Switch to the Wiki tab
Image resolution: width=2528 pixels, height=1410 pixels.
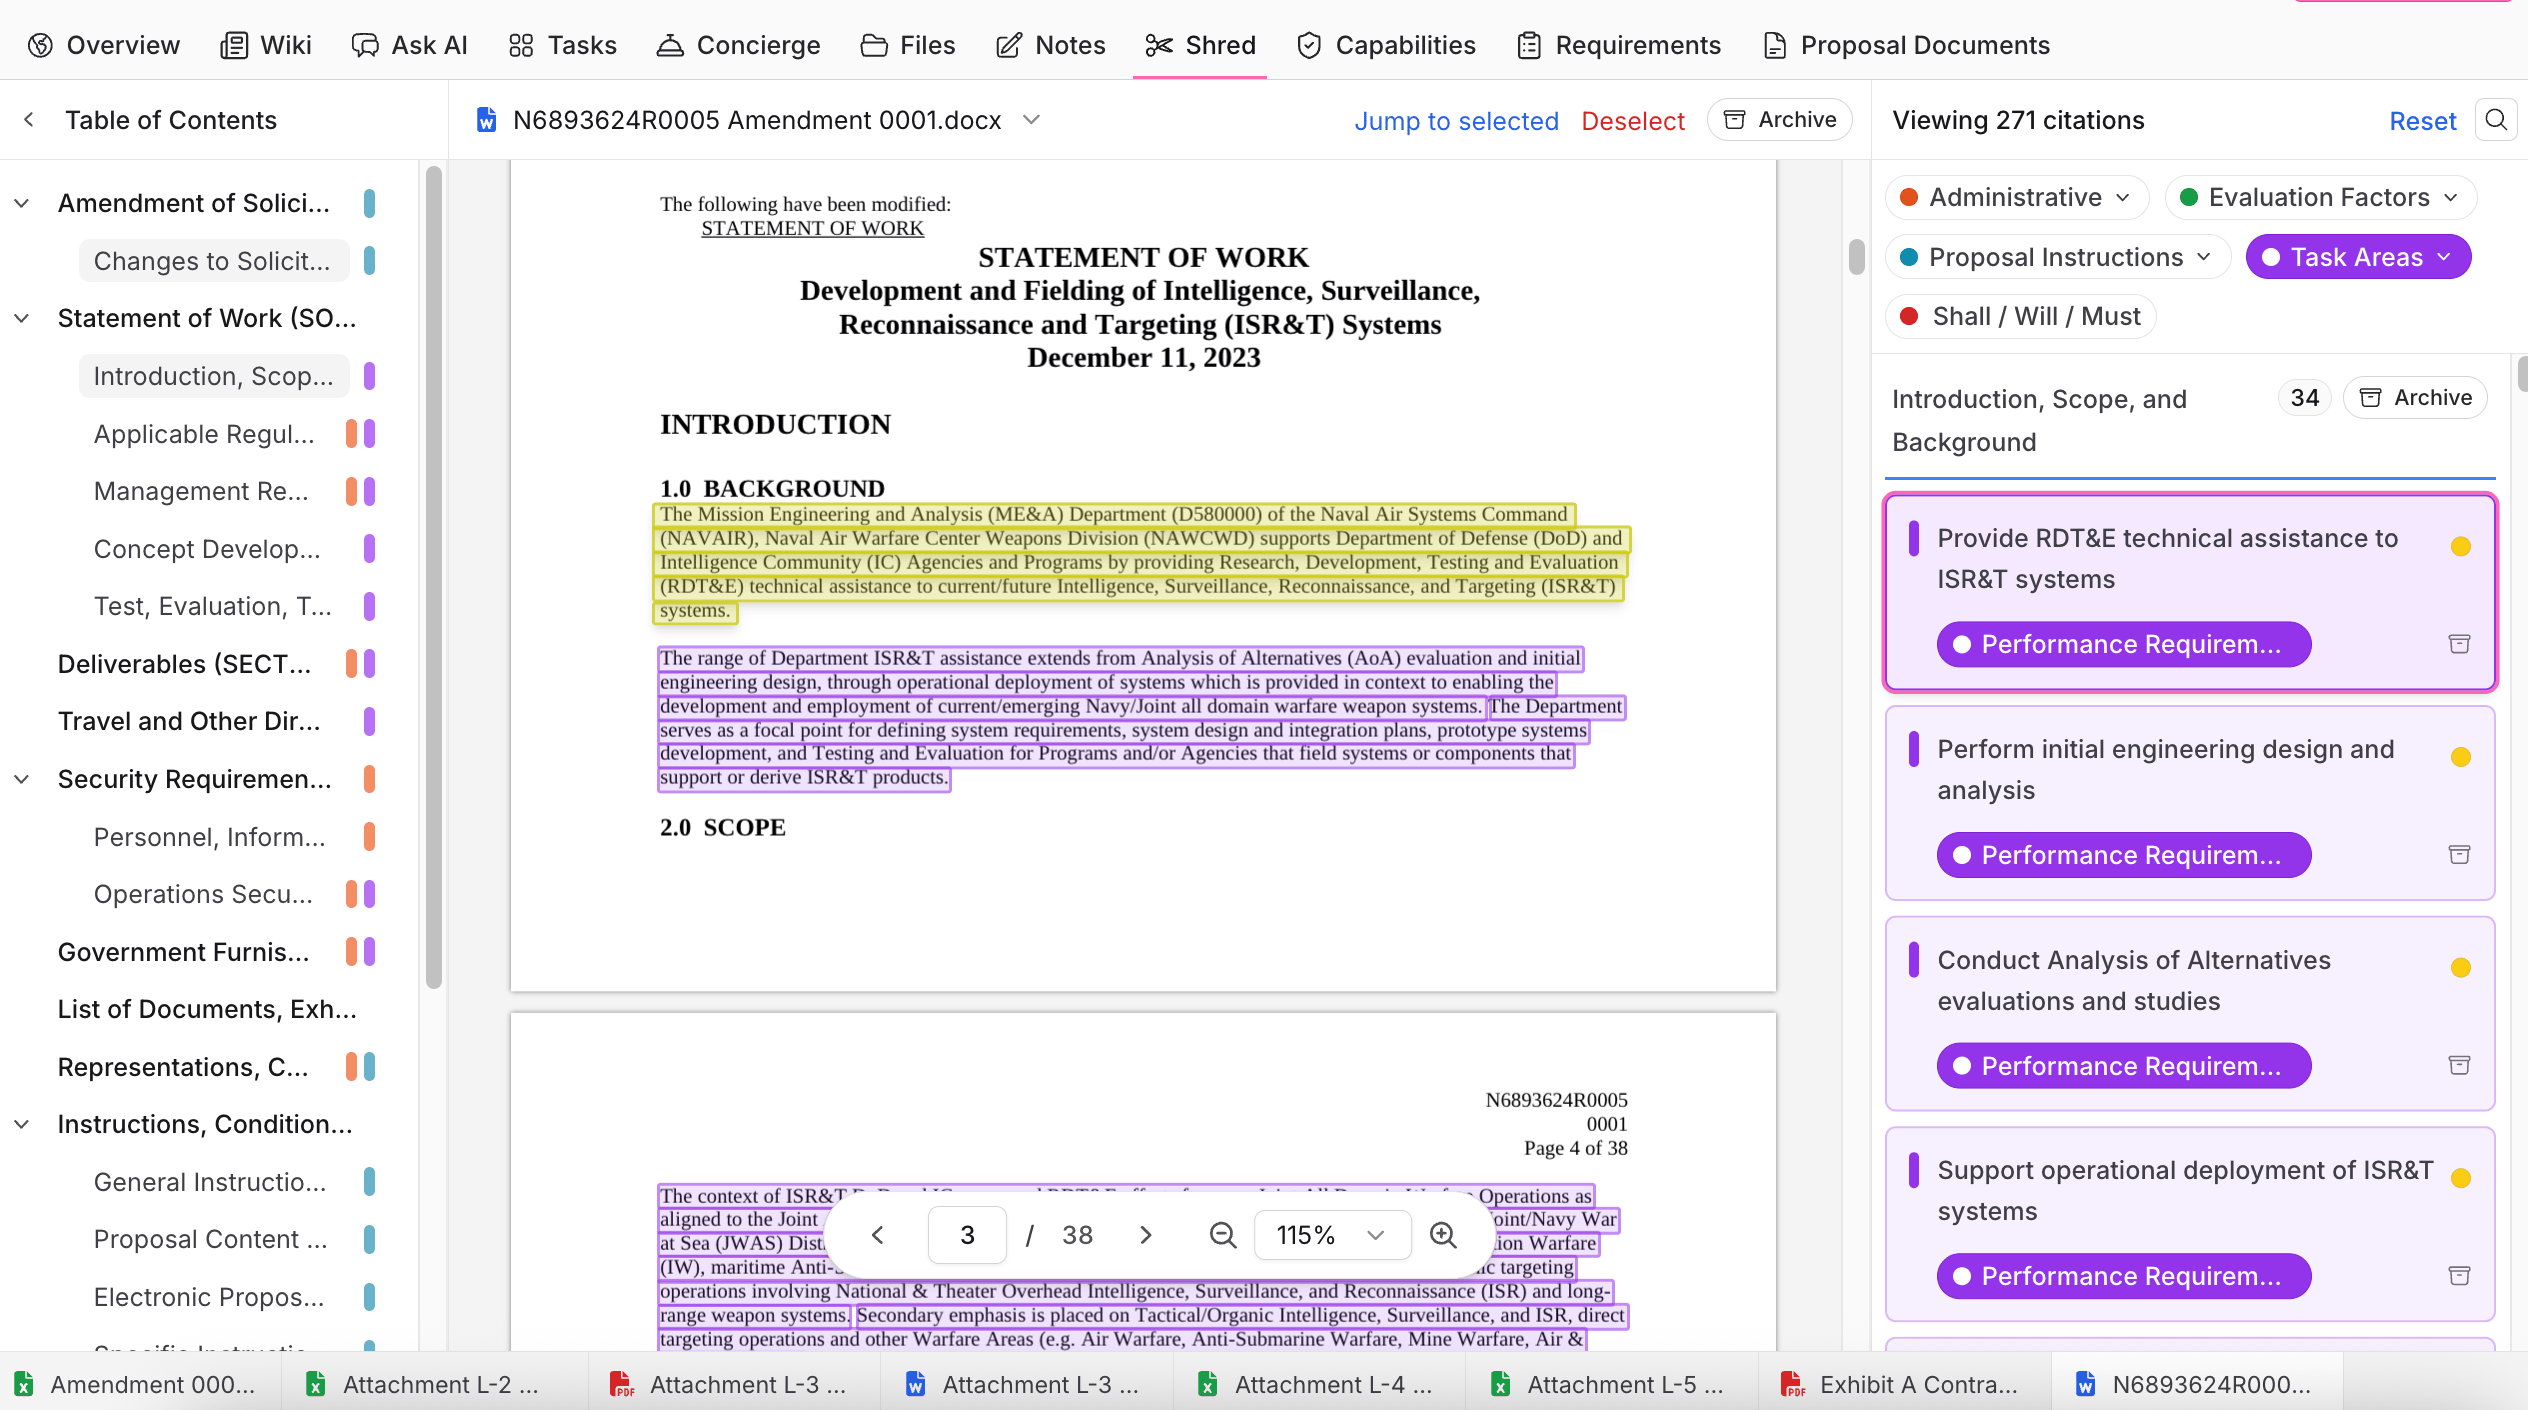(266, 45)
